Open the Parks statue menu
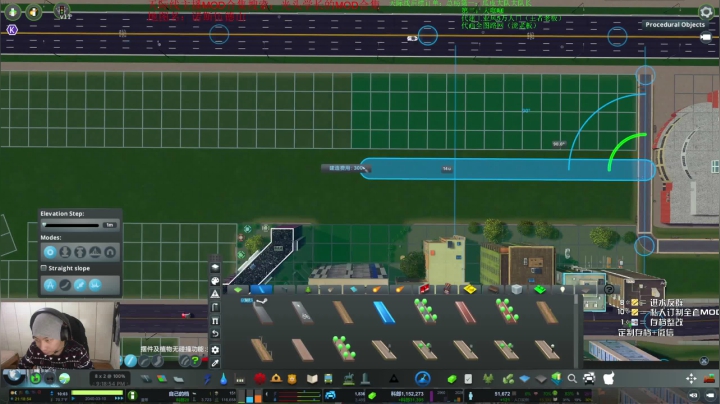This screenshot has width=720, height=404. point(349,379)
